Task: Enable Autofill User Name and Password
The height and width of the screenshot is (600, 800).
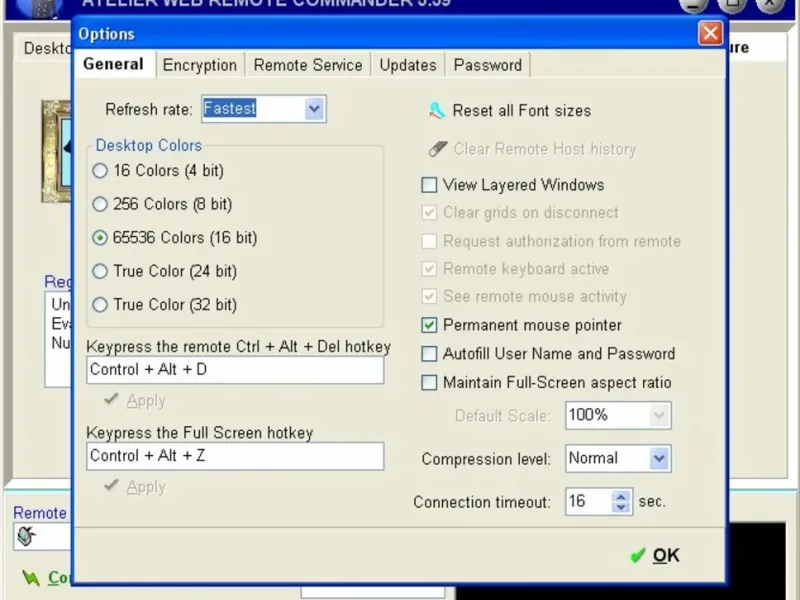Action: [x=429, y=354]
